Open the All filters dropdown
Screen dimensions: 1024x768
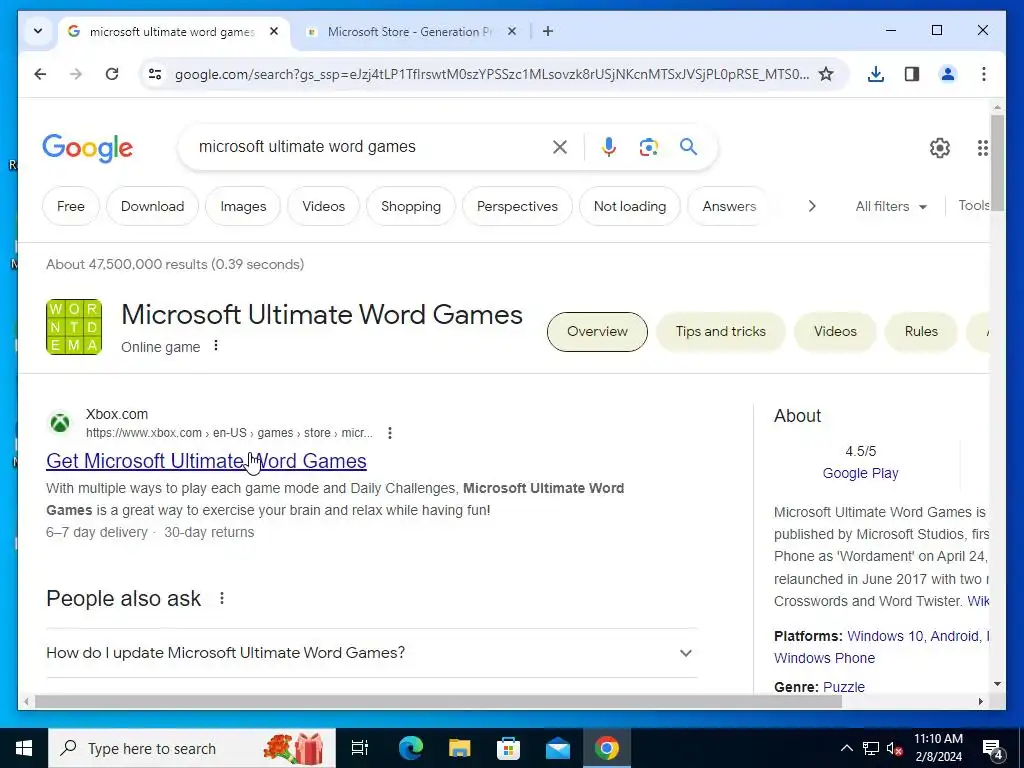pyautogui.click(x=891, y=206)
